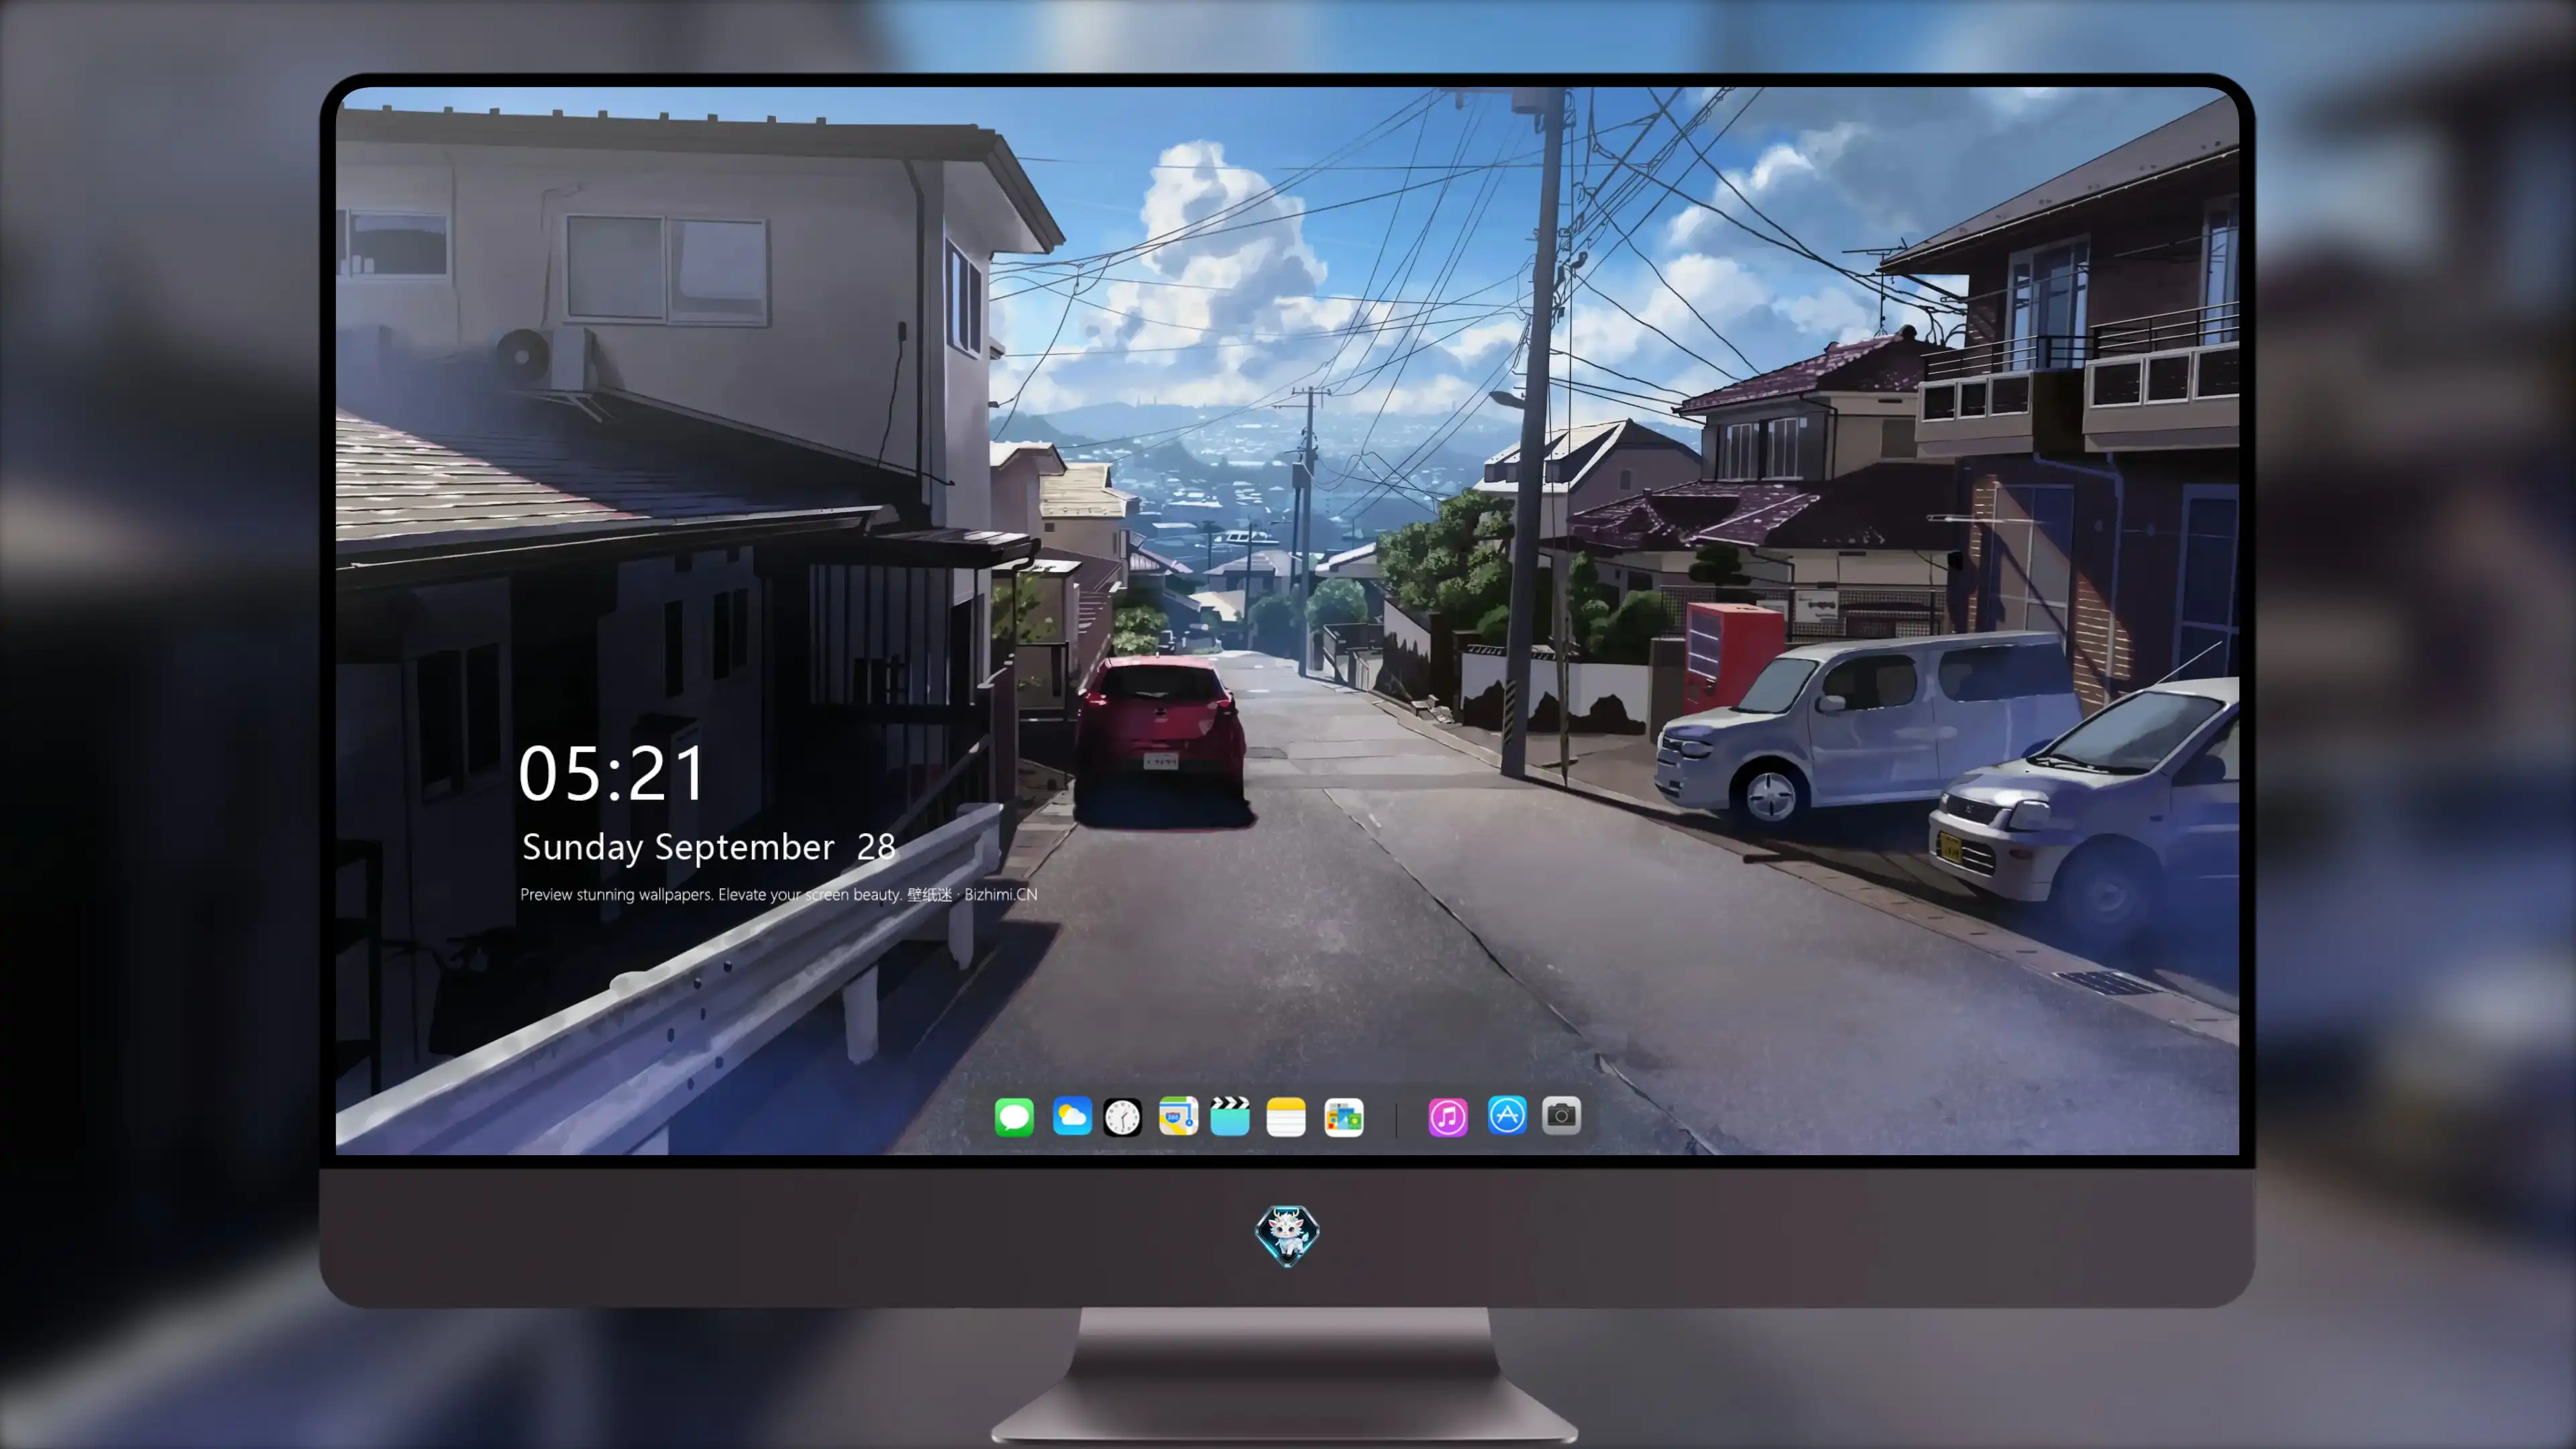Open the yellow Notes app
The width and height of the screenshot is (2576, 1449).
[x=1286, y=1117]
